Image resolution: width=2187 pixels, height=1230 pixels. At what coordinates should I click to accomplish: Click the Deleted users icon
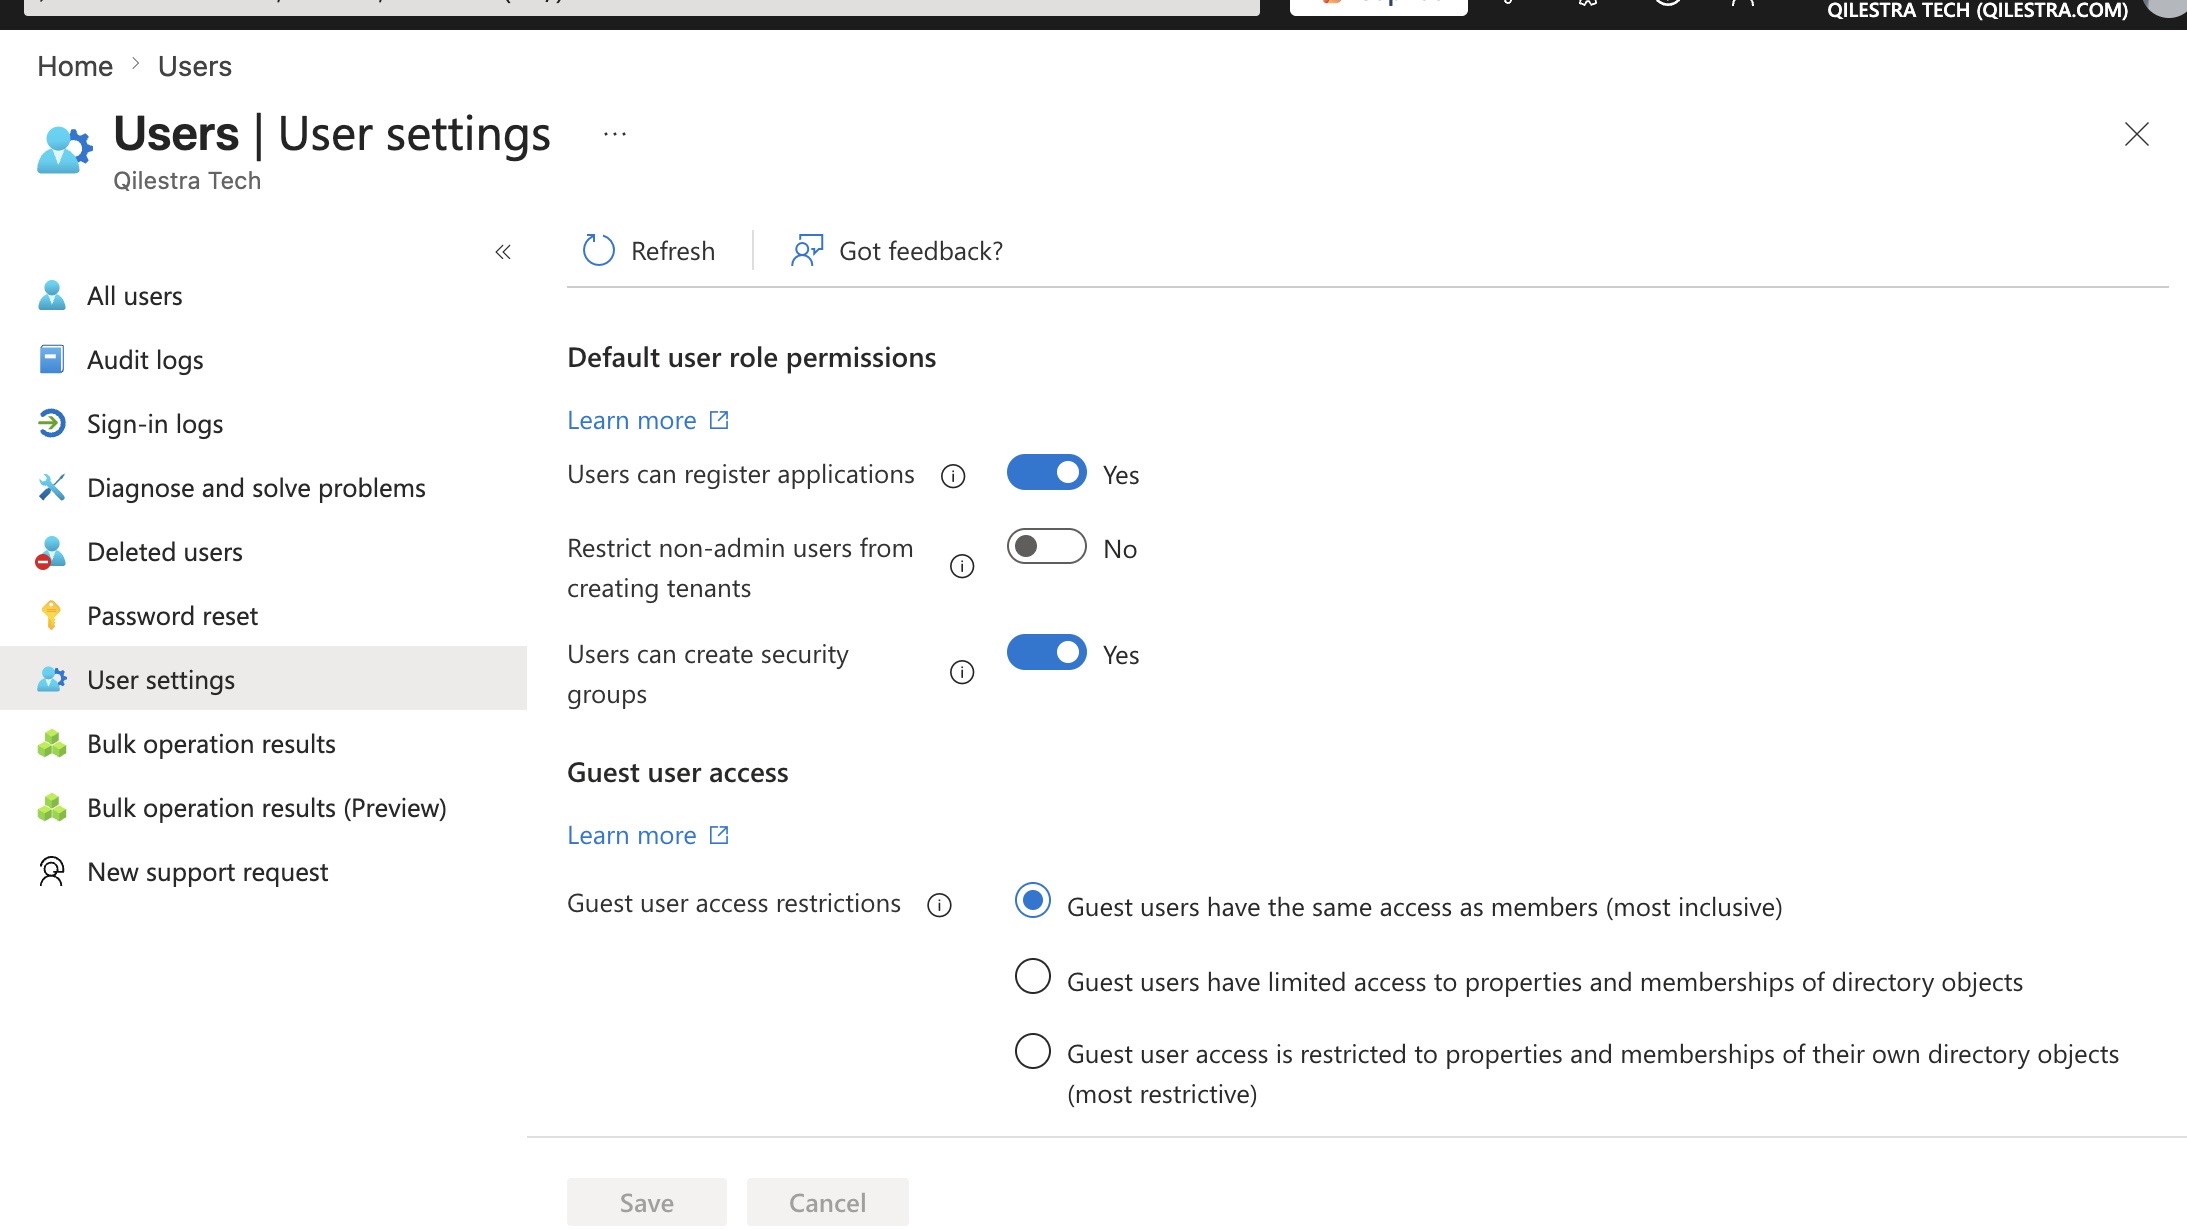[x=50, y=552]
